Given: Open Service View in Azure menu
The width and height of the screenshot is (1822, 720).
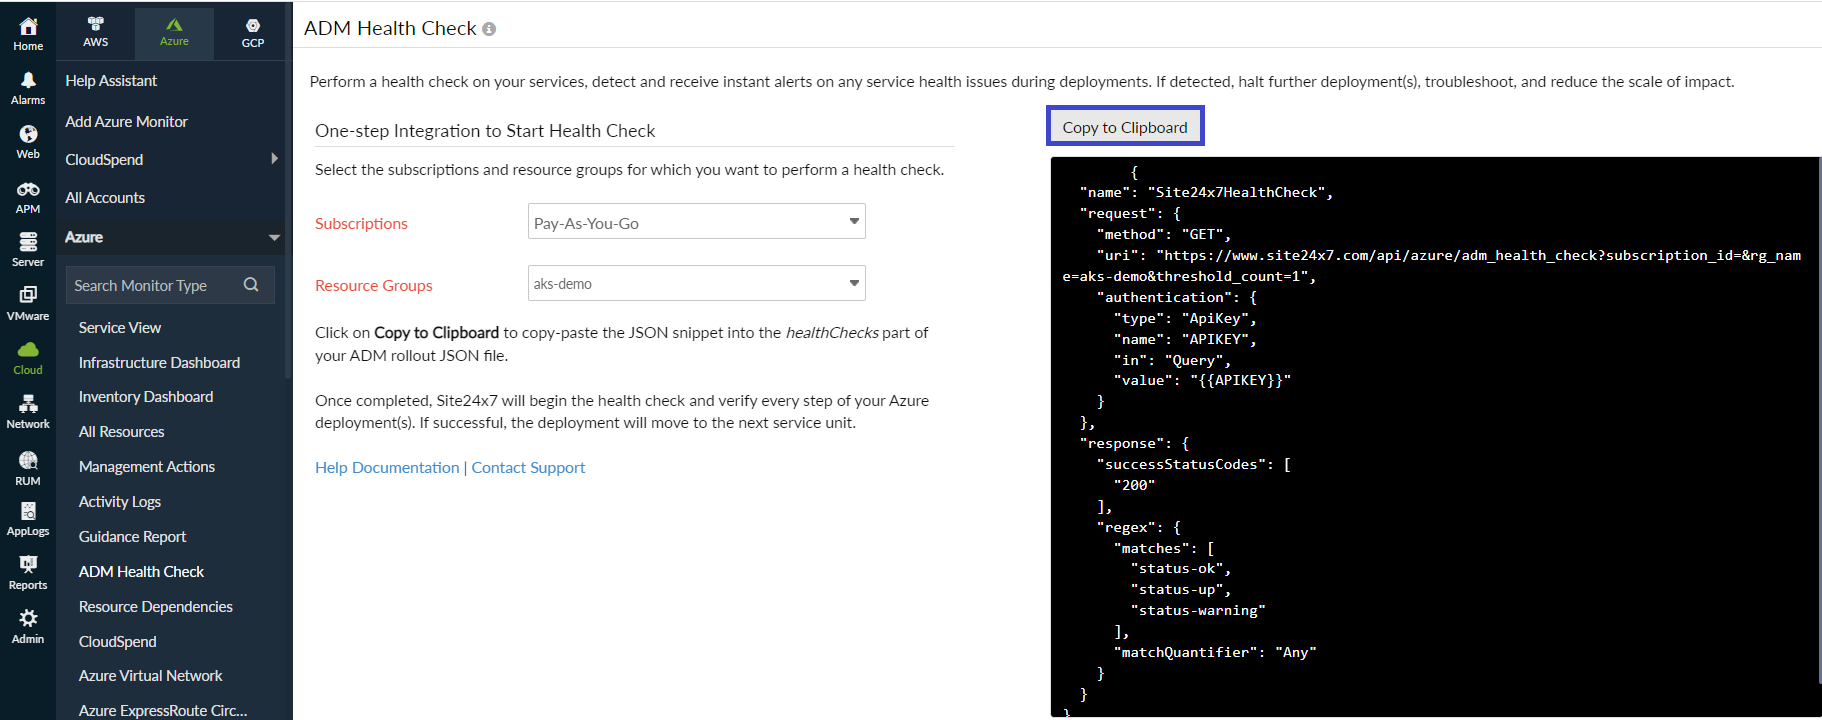Looking at the screenshot, I should coord(120,328).
